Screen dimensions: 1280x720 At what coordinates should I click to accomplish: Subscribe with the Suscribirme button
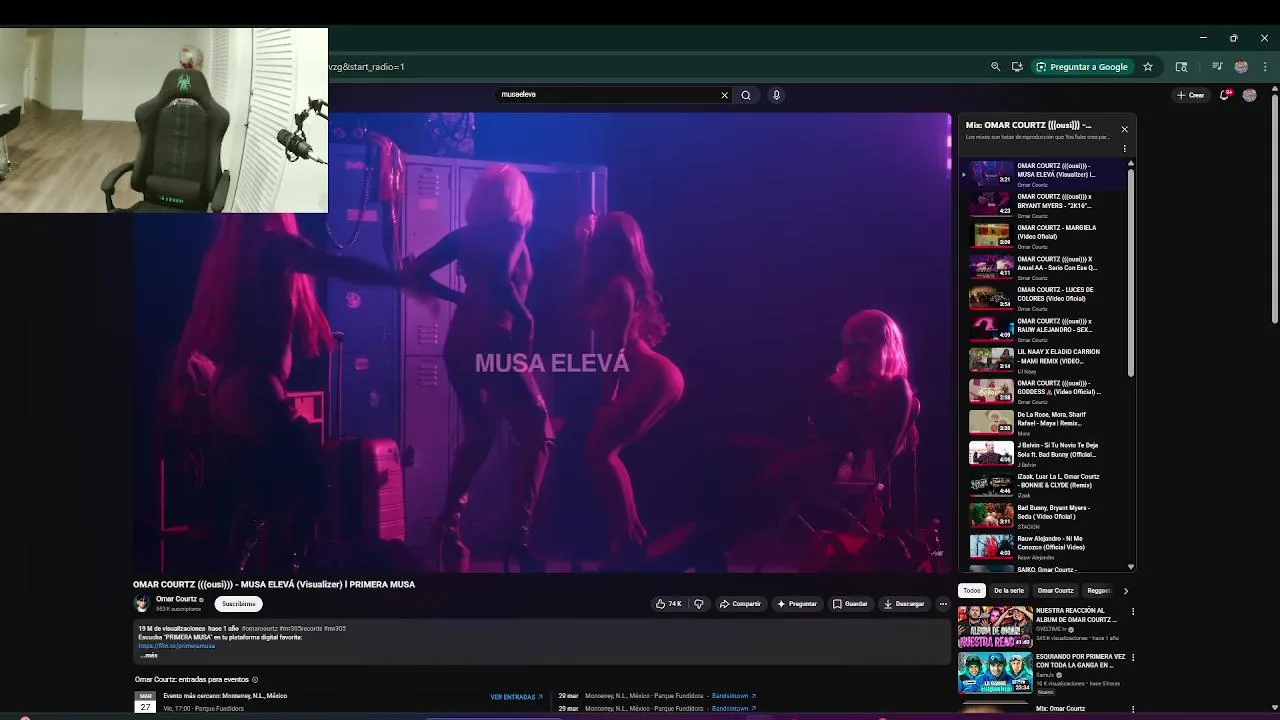click(x=238, y=604)
